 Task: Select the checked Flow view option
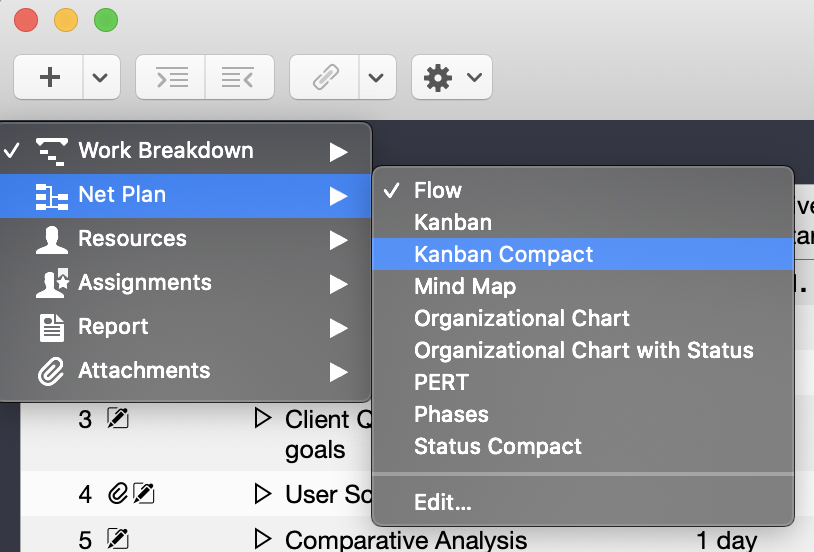point(438,190)
